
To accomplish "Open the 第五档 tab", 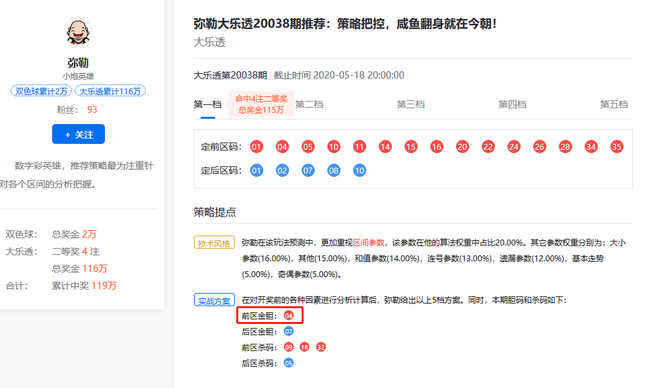I will 614,104.
